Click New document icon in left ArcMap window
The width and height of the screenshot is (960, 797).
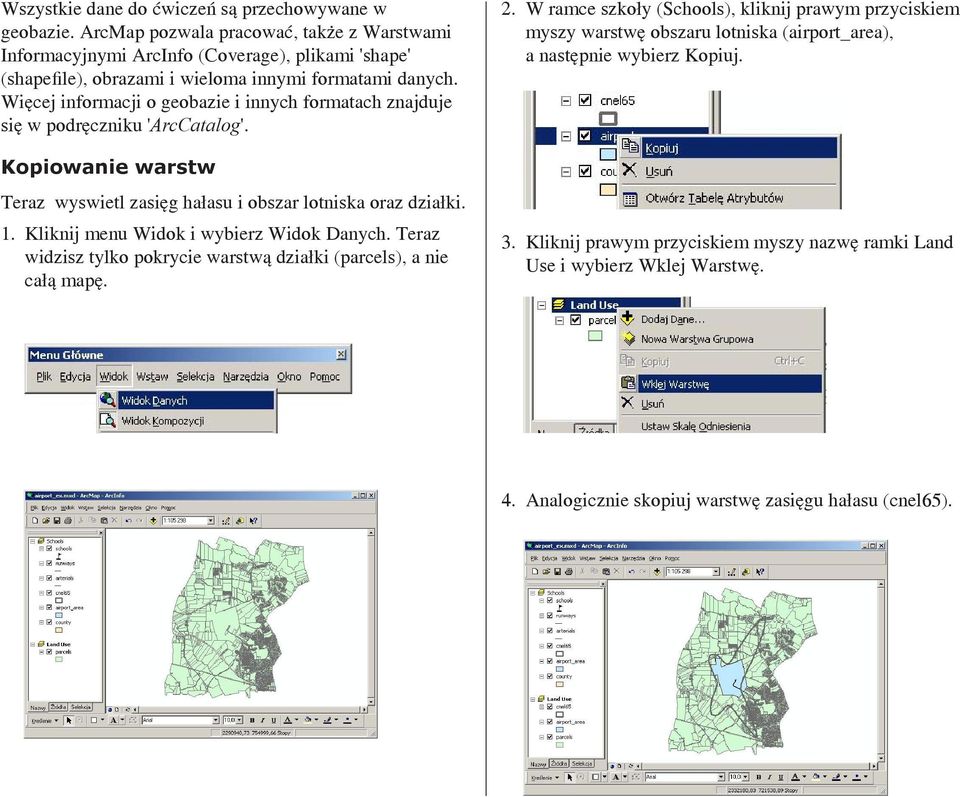pos(35,521)
